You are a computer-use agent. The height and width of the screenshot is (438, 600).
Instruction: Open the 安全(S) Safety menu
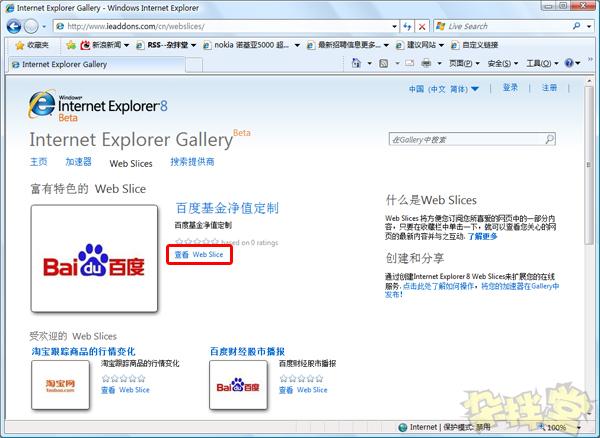503,64
